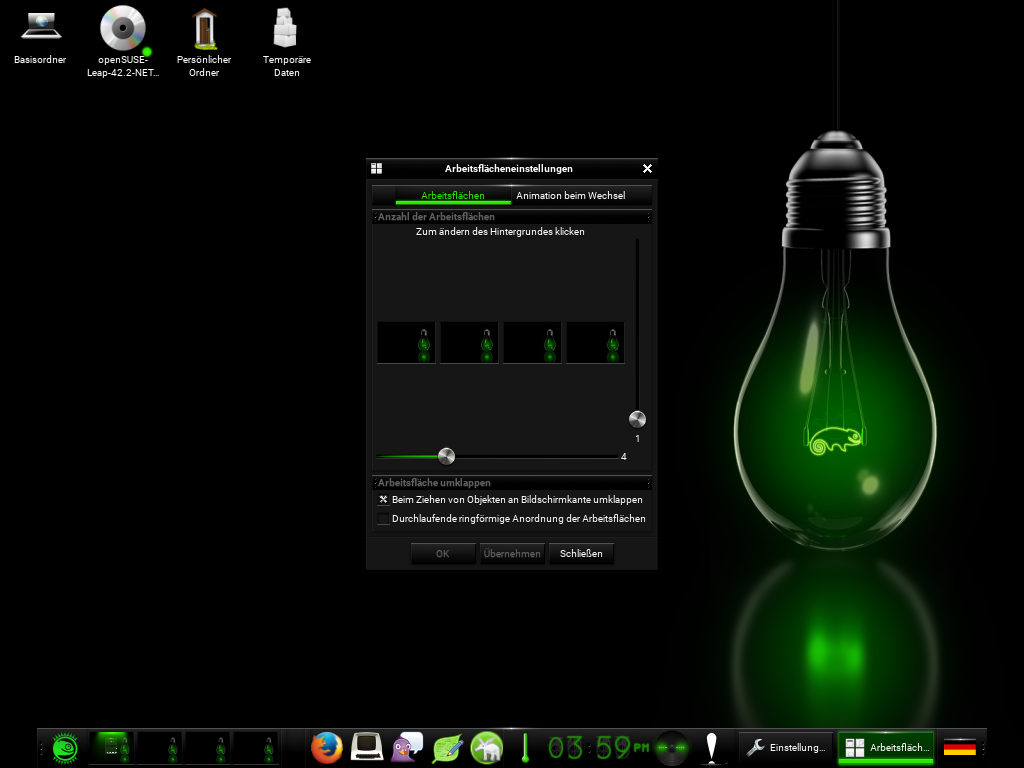Click the German flag keyboard layout indicator

(x=959, y=747)
